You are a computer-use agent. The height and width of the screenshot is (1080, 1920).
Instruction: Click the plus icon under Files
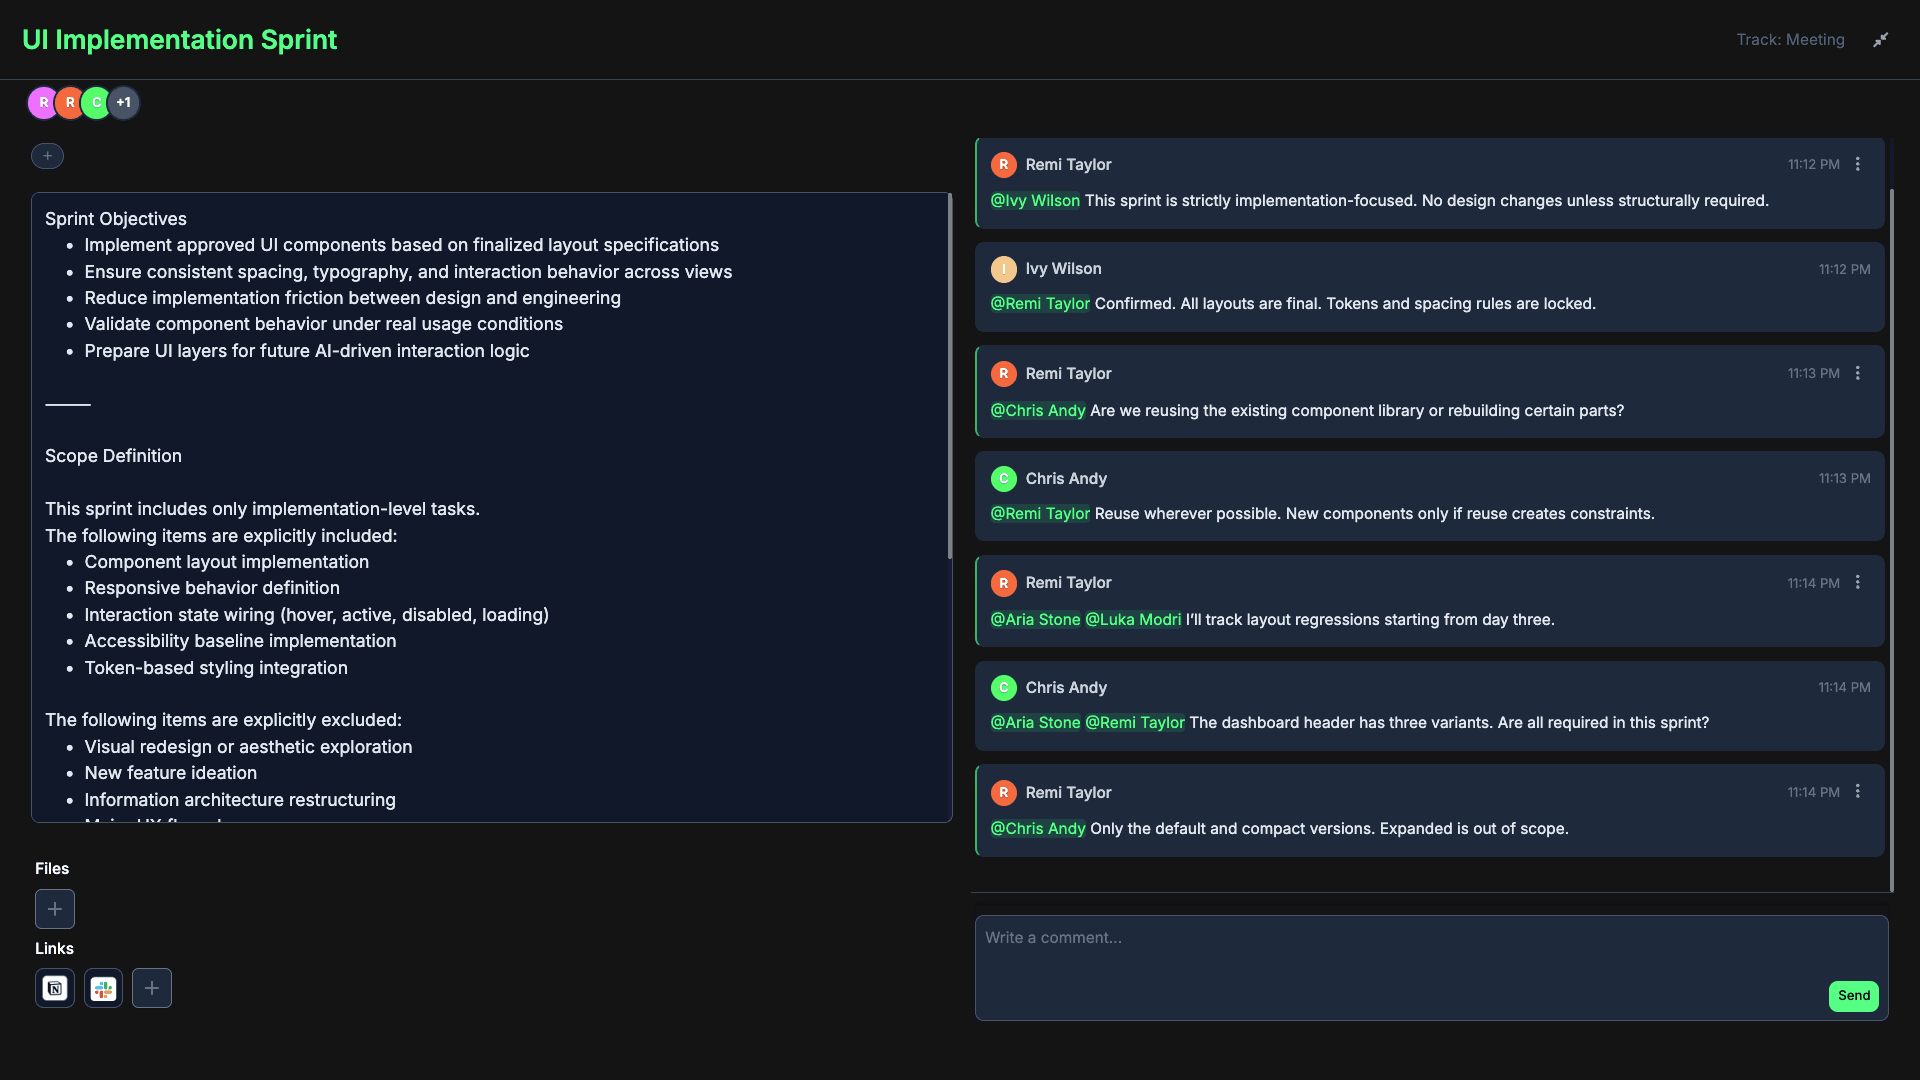(54, 908)
